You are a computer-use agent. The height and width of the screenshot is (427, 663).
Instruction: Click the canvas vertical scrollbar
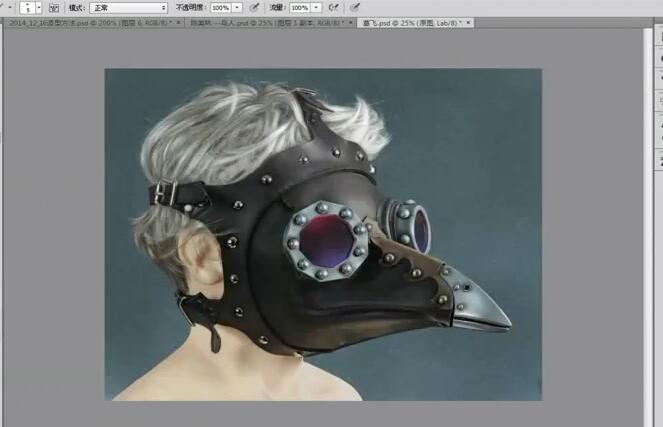pyautogui.click(x=648, y=227)
